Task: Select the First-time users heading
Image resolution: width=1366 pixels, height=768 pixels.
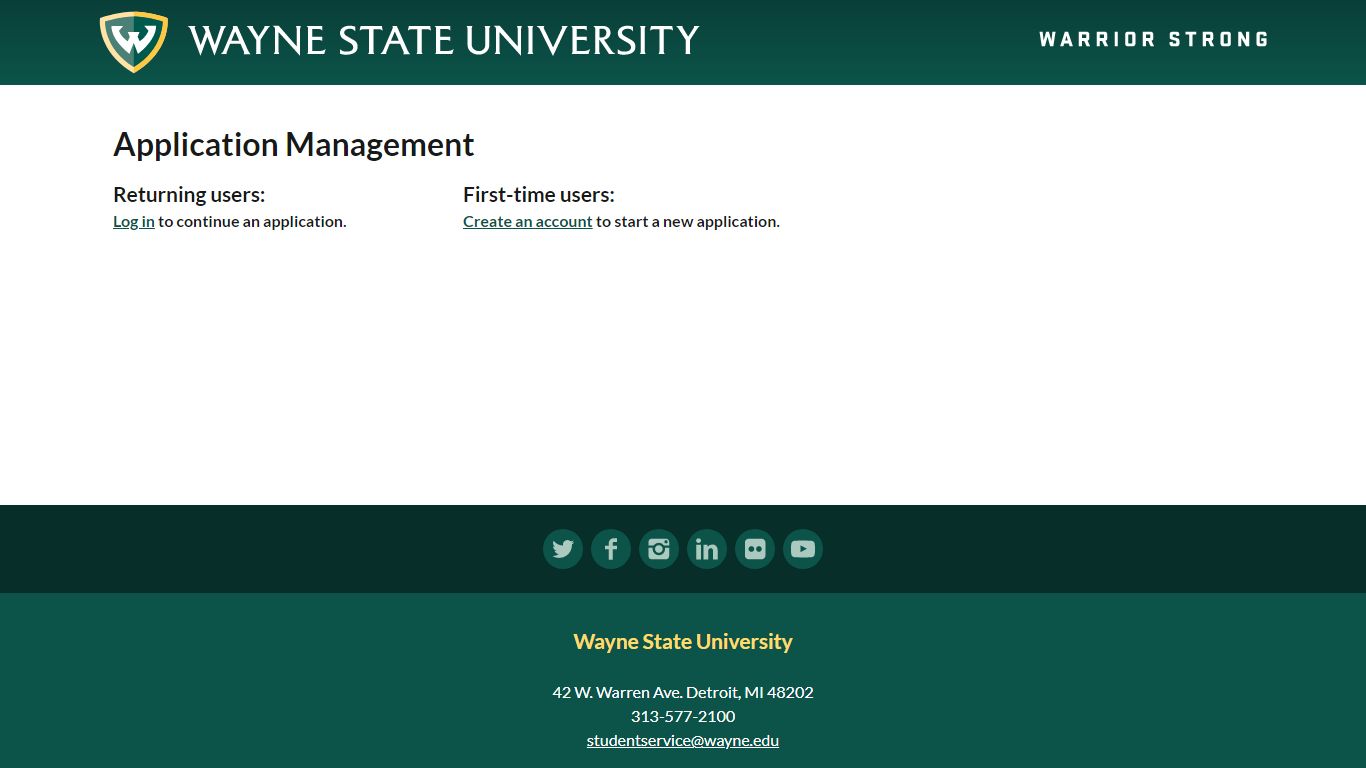Action: [539, 194]
